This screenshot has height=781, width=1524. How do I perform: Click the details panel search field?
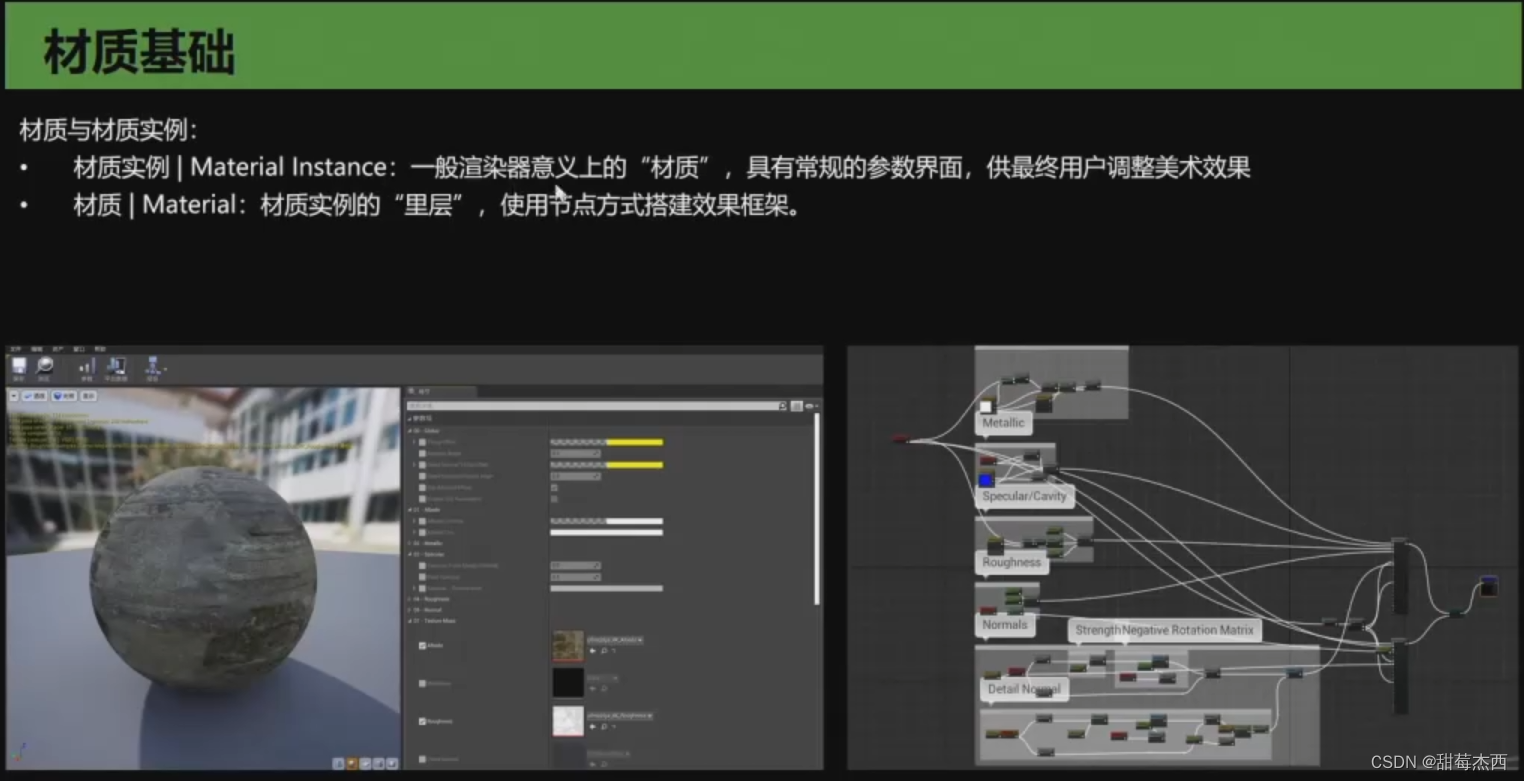pos(592,406)
